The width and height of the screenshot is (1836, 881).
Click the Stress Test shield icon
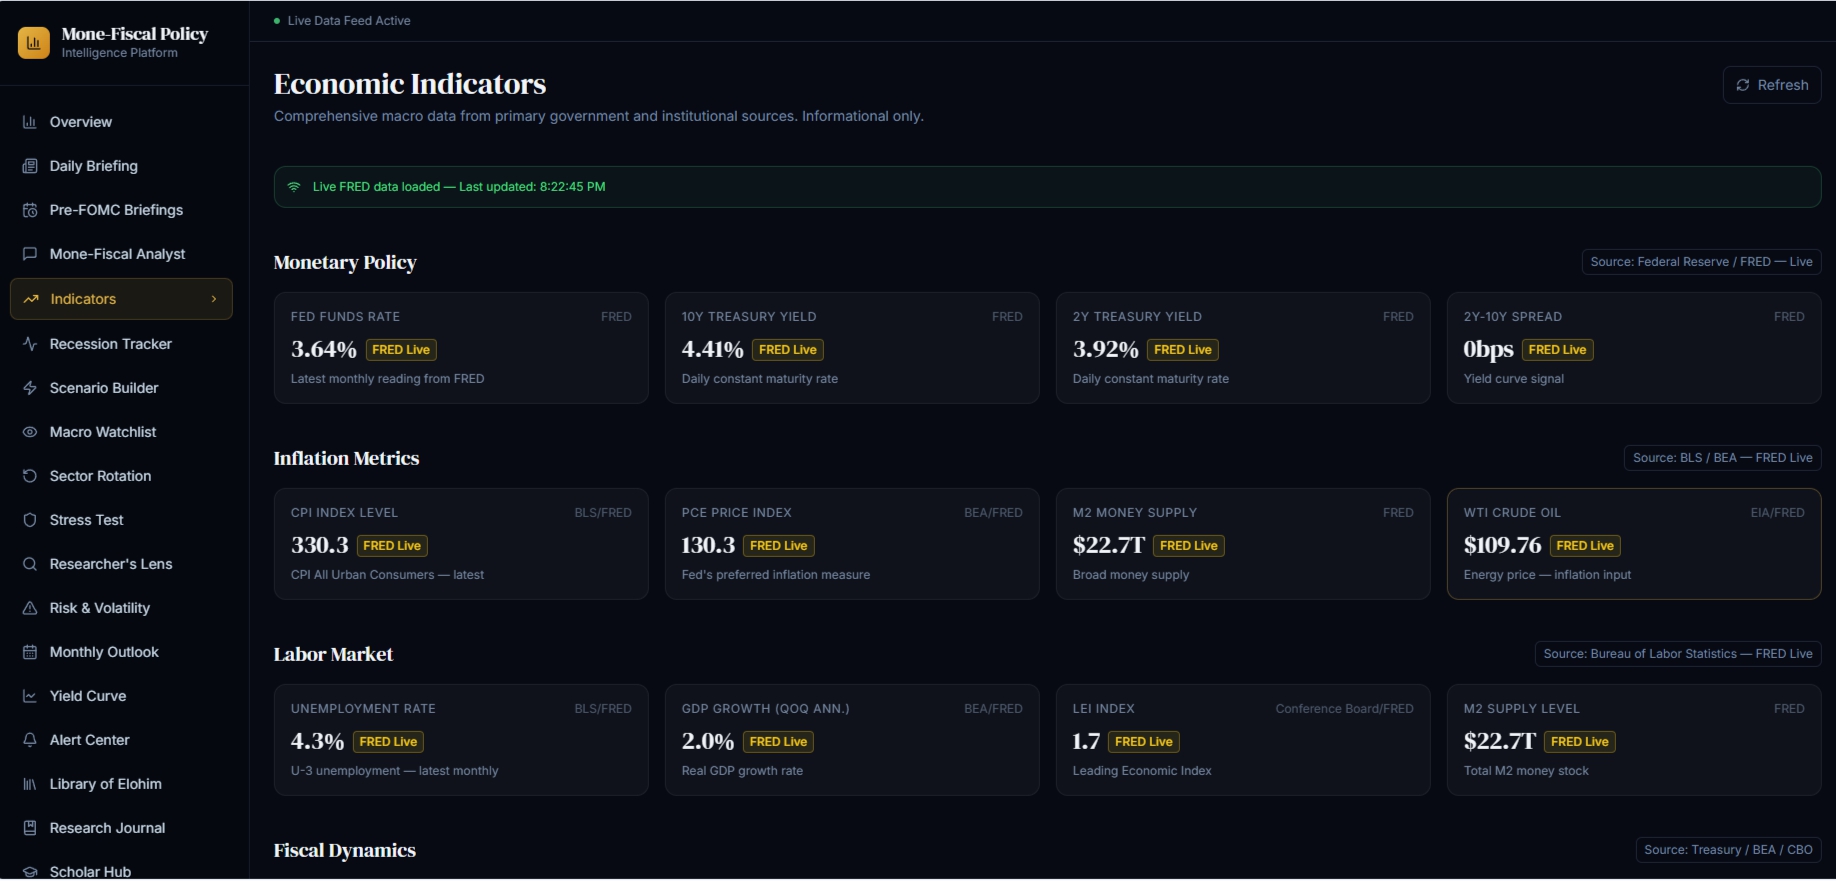pos(30,520)
